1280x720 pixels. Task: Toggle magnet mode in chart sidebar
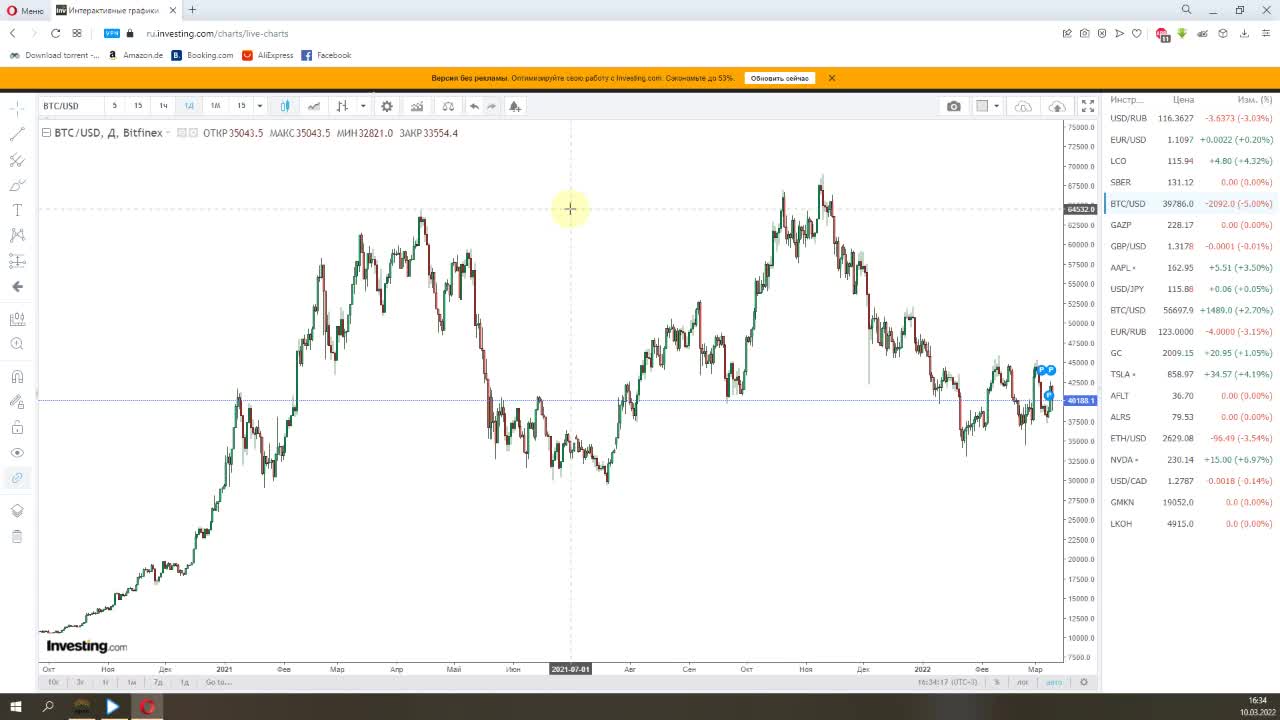17,377
